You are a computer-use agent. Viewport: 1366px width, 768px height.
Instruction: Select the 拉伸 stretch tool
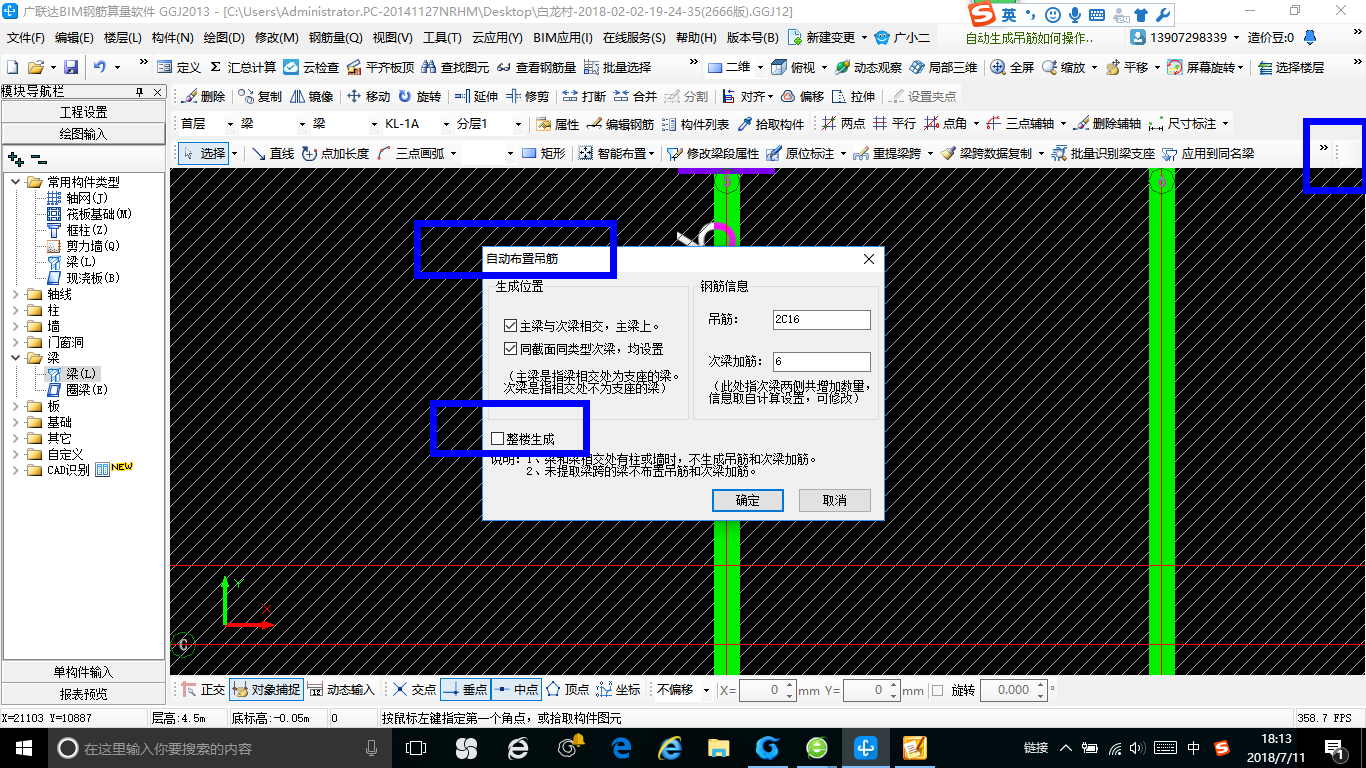(x=853, y=97)
